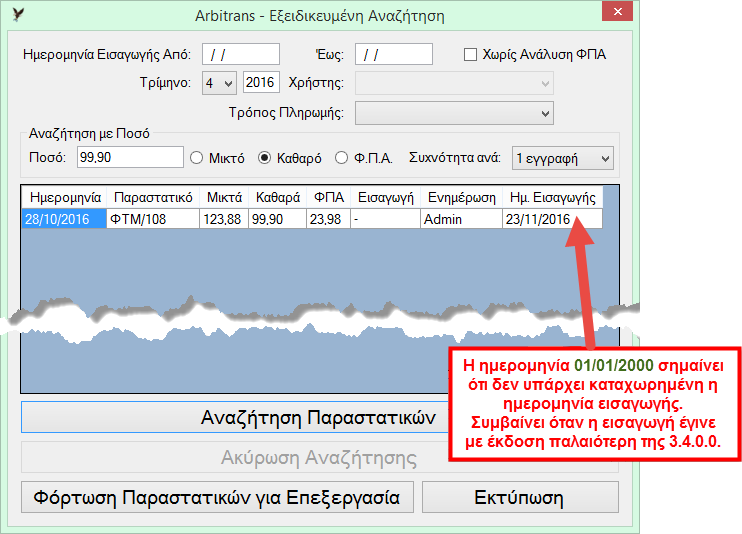Viewport: 742px width, 534px height.
Task: Click the 123,88 gross amount cell
Action: (224, 219)
